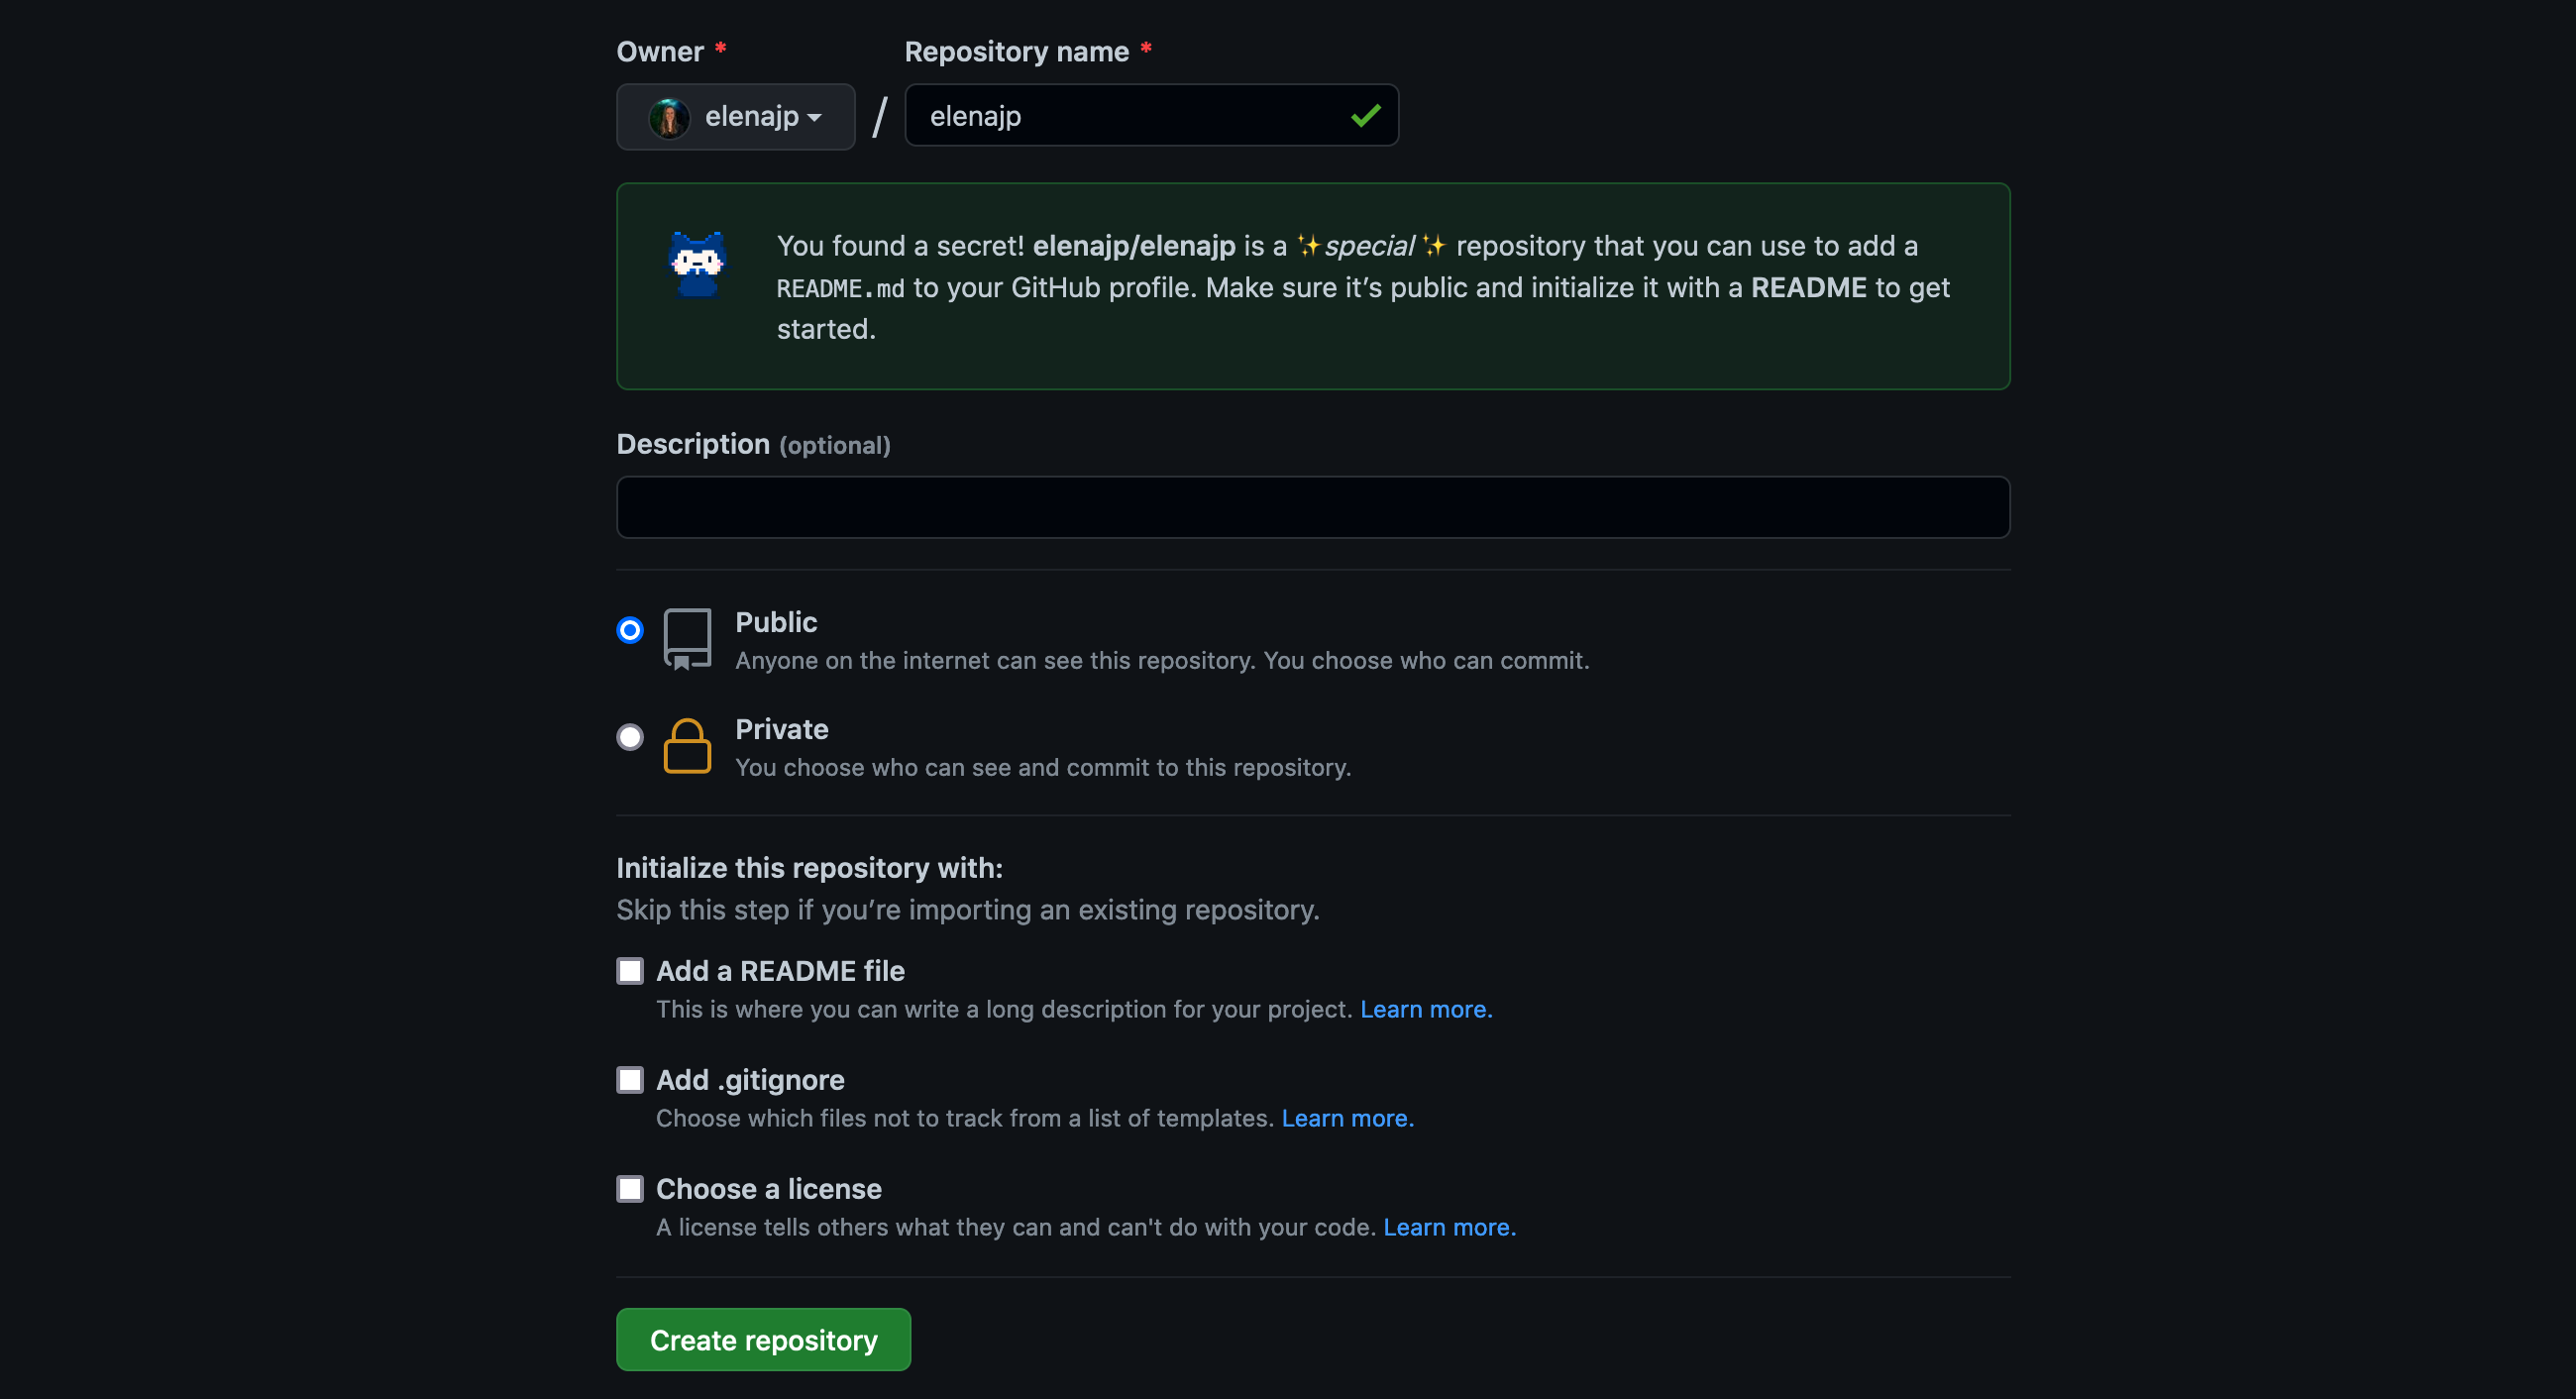
Task: Click the pixel cat mascot icon
Action: [697, 264]
